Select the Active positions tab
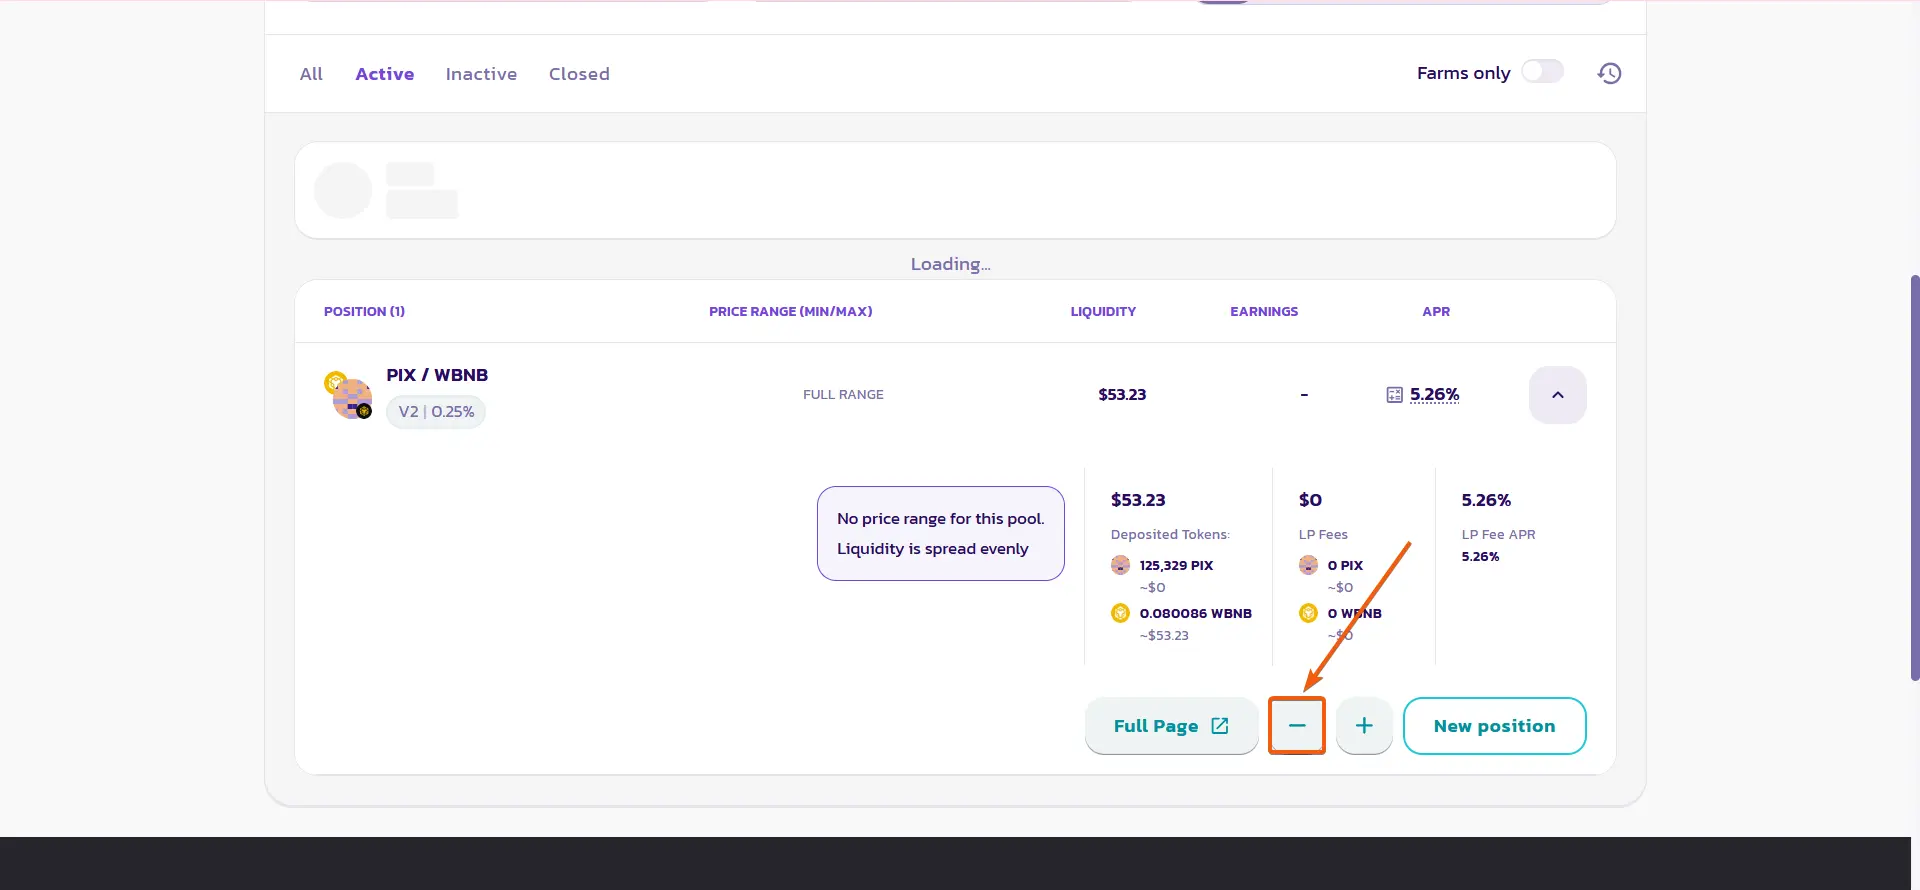This screenshot has width=1920, height=890. pyautogui.click(x=385, y=74)
